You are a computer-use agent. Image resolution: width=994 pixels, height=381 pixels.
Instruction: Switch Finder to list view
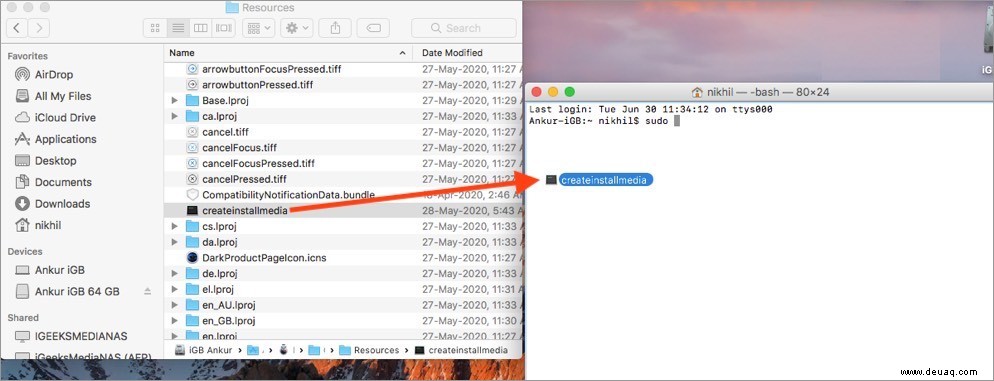178,28
